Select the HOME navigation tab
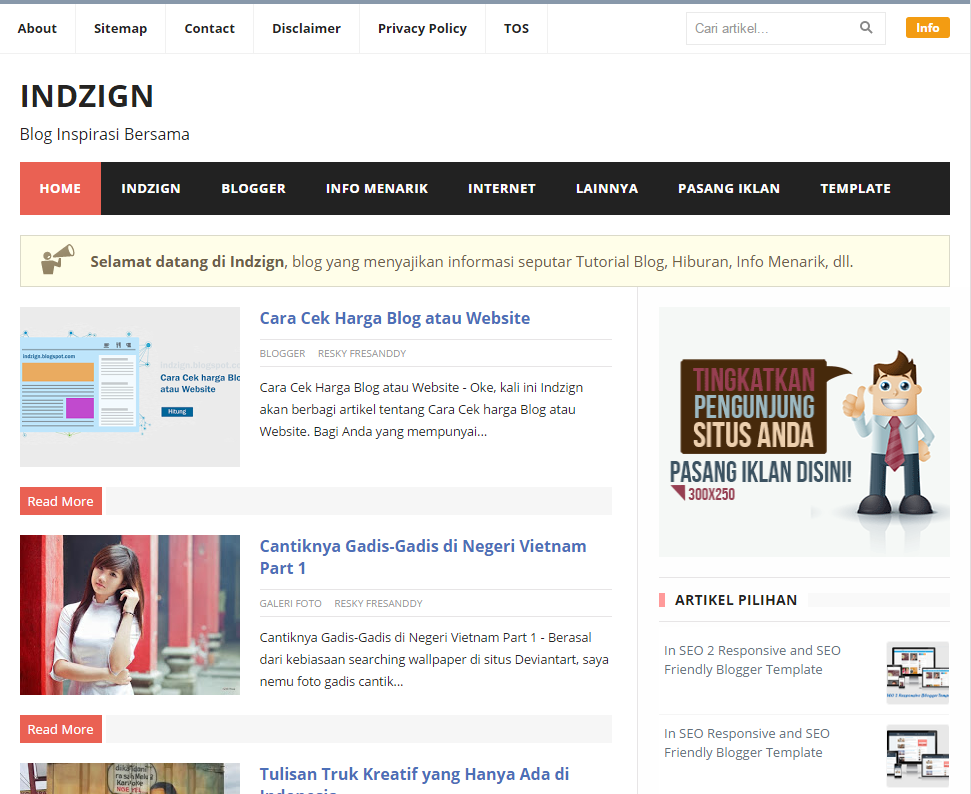Viewport: 971px width, 794px height. point(60,188)
